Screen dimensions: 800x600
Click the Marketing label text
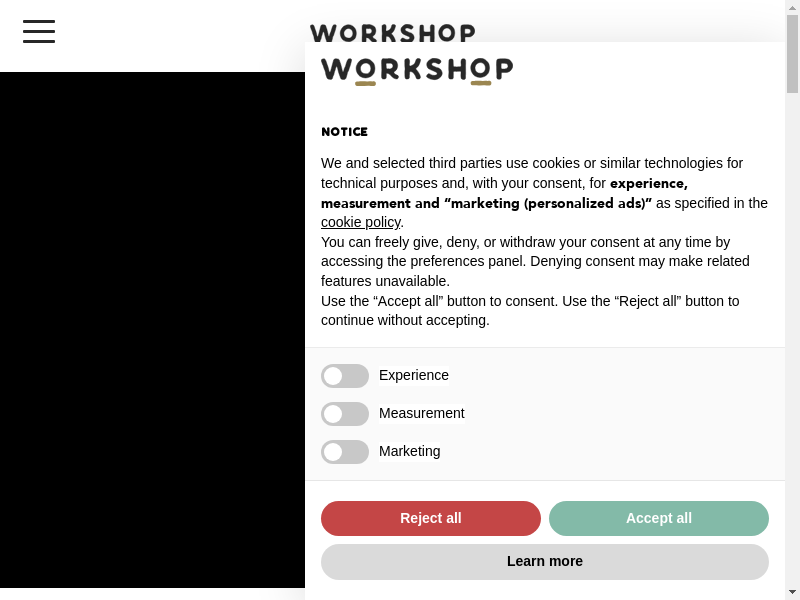410,451
